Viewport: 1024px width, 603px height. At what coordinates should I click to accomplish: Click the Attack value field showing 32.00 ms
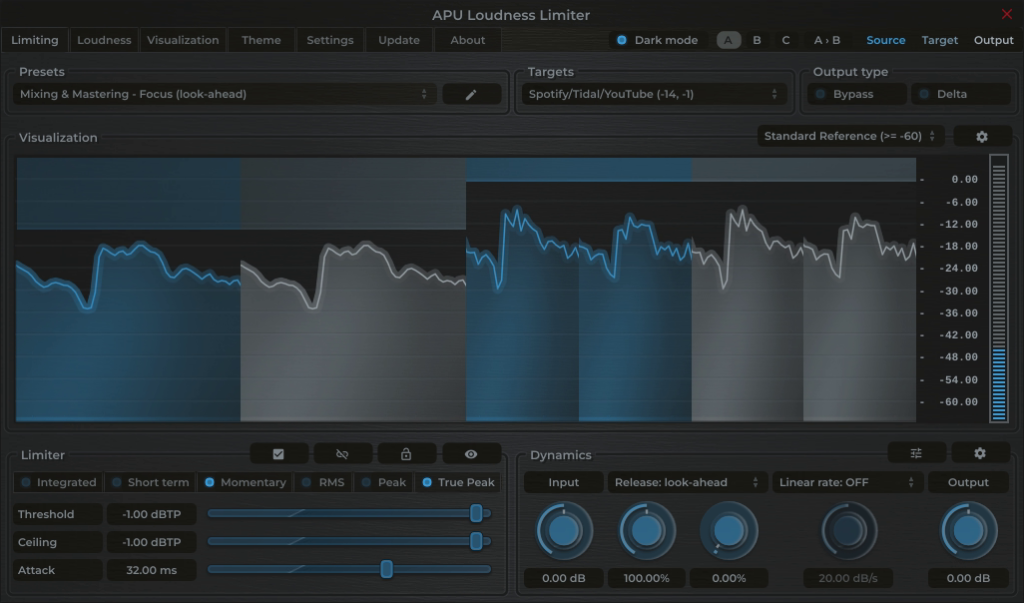pyautogui.click(x=151, y=570)
